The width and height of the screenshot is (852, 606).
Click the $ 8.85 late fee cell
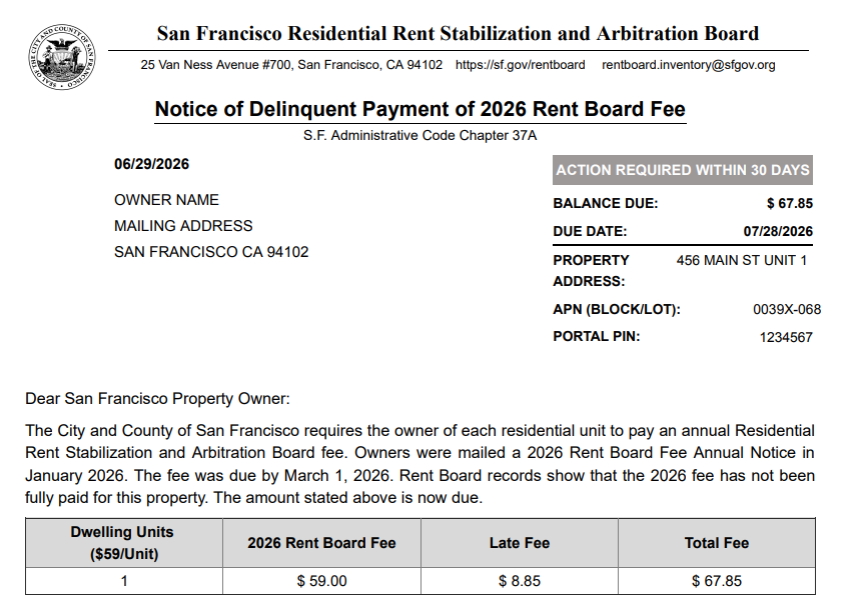pos(519,581)
